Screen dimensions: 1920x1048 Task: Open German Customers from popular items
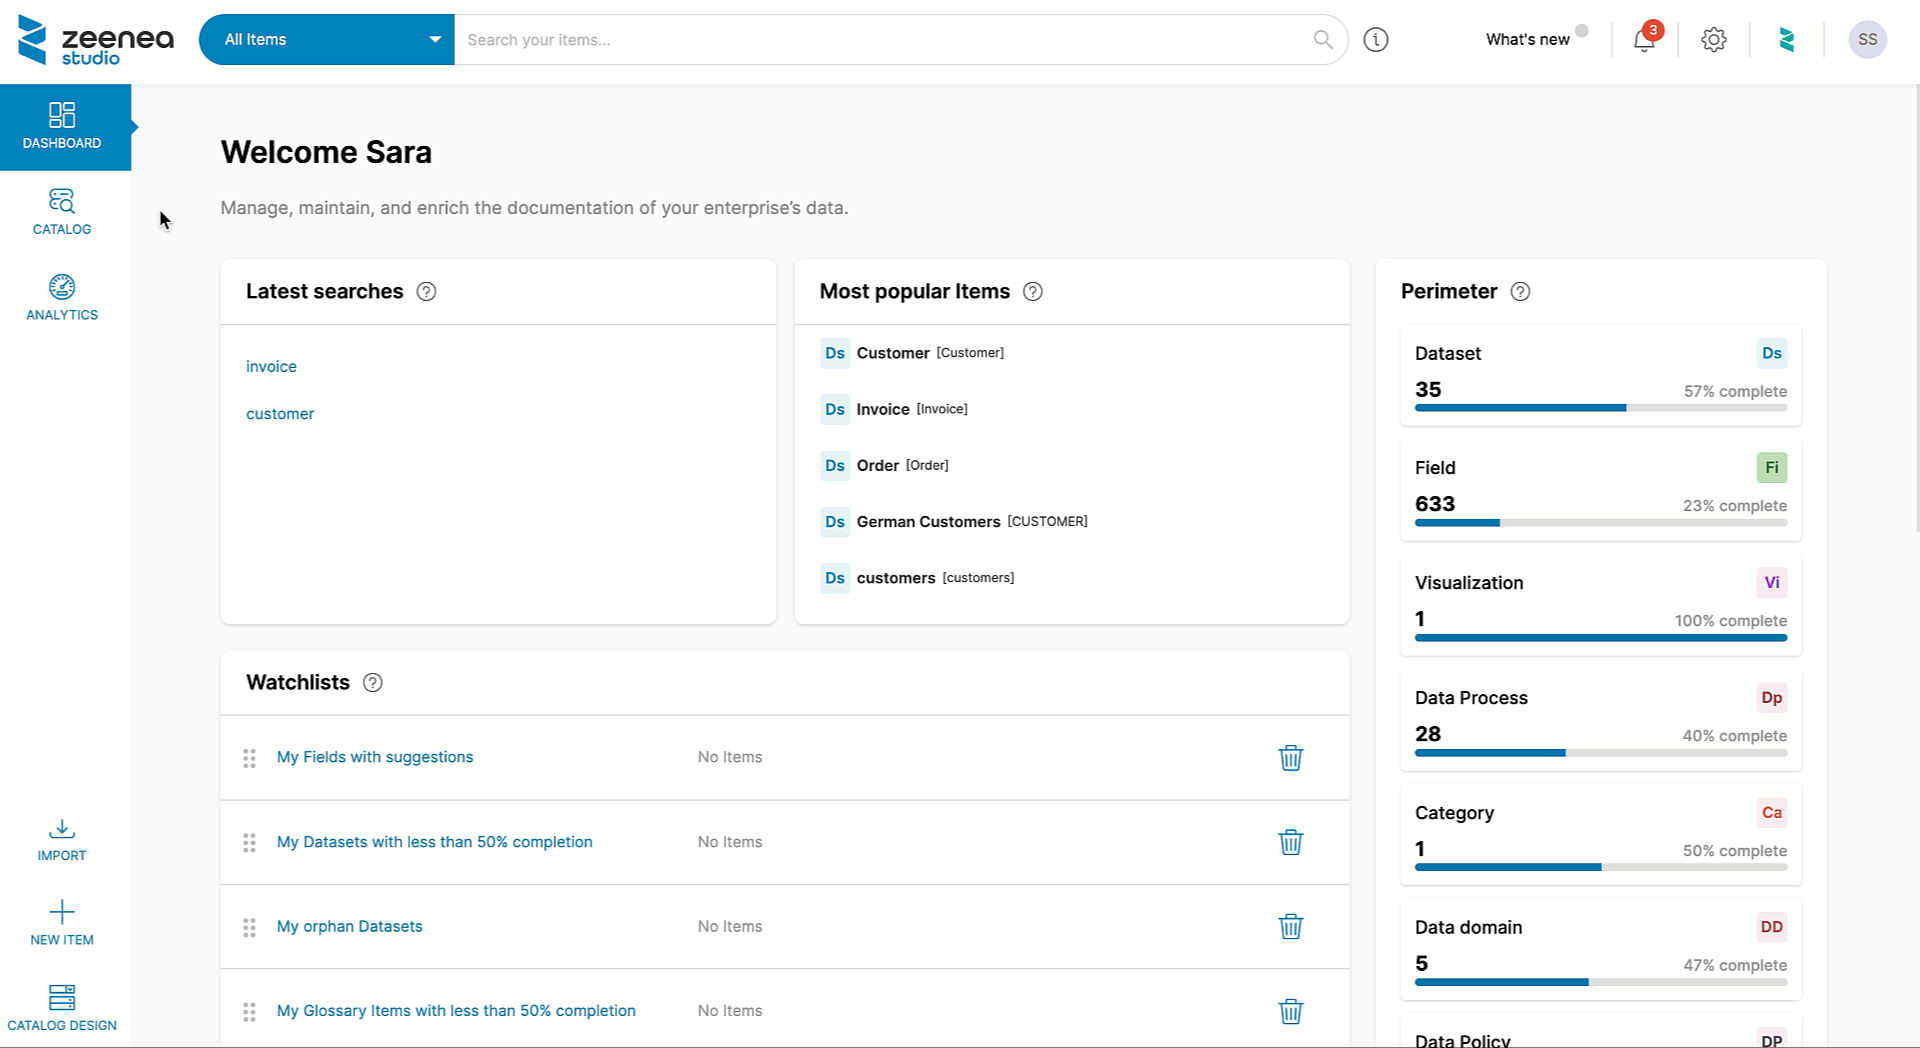pyautogui.click(x=928, y=521)
